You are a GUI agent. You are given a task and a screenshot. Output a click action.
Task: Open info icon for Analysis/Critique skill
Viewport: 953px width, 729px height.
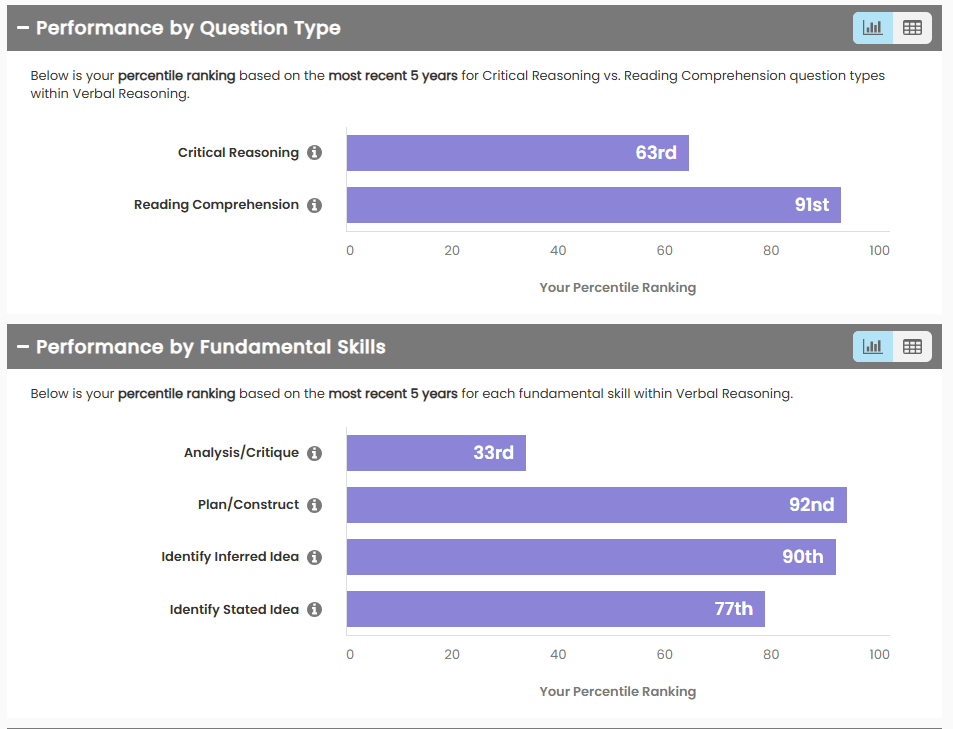pyautogui.click(x=314, y=453)
